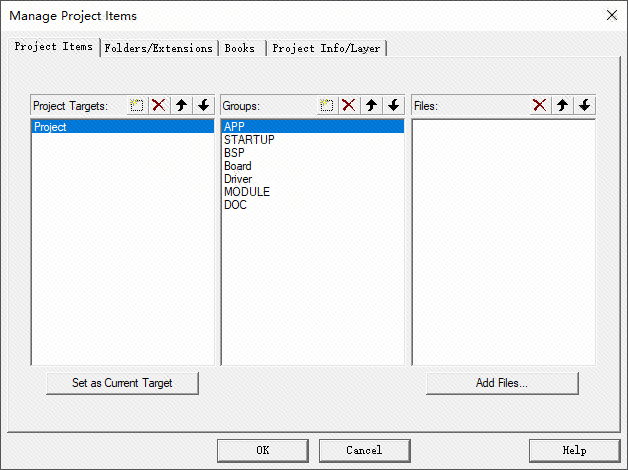Open Project Info/Layer tab
Screen dimensions: 628x470
point(326,48)
